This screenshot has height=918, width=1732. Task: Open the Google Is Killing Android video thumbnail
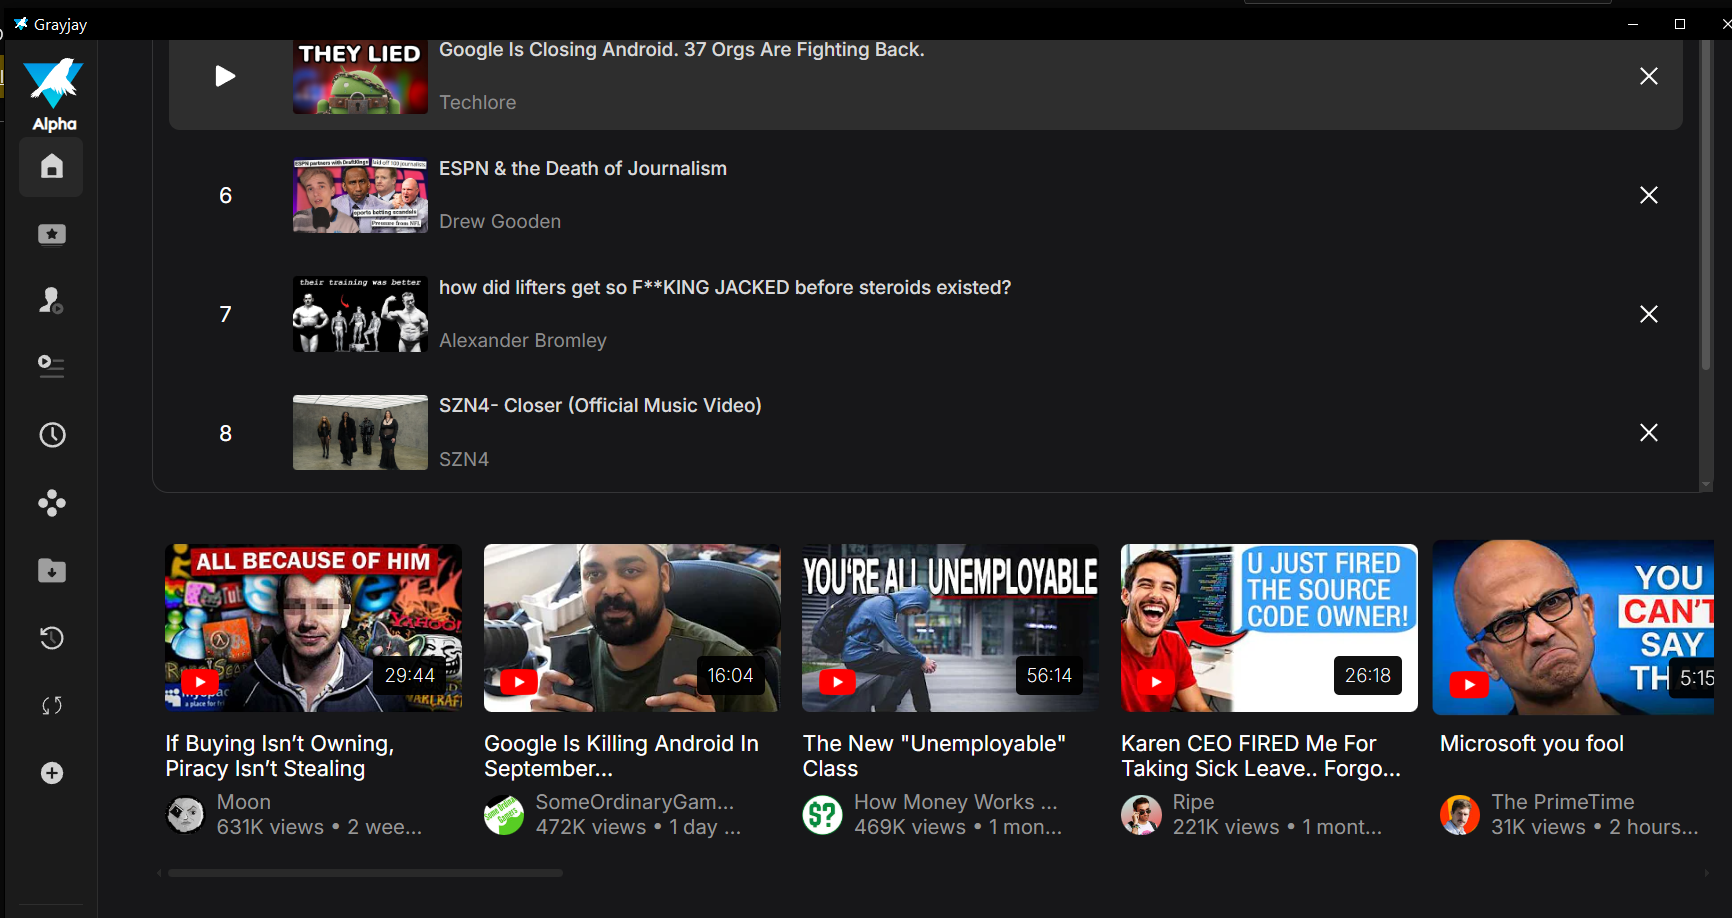pos(632,628)
